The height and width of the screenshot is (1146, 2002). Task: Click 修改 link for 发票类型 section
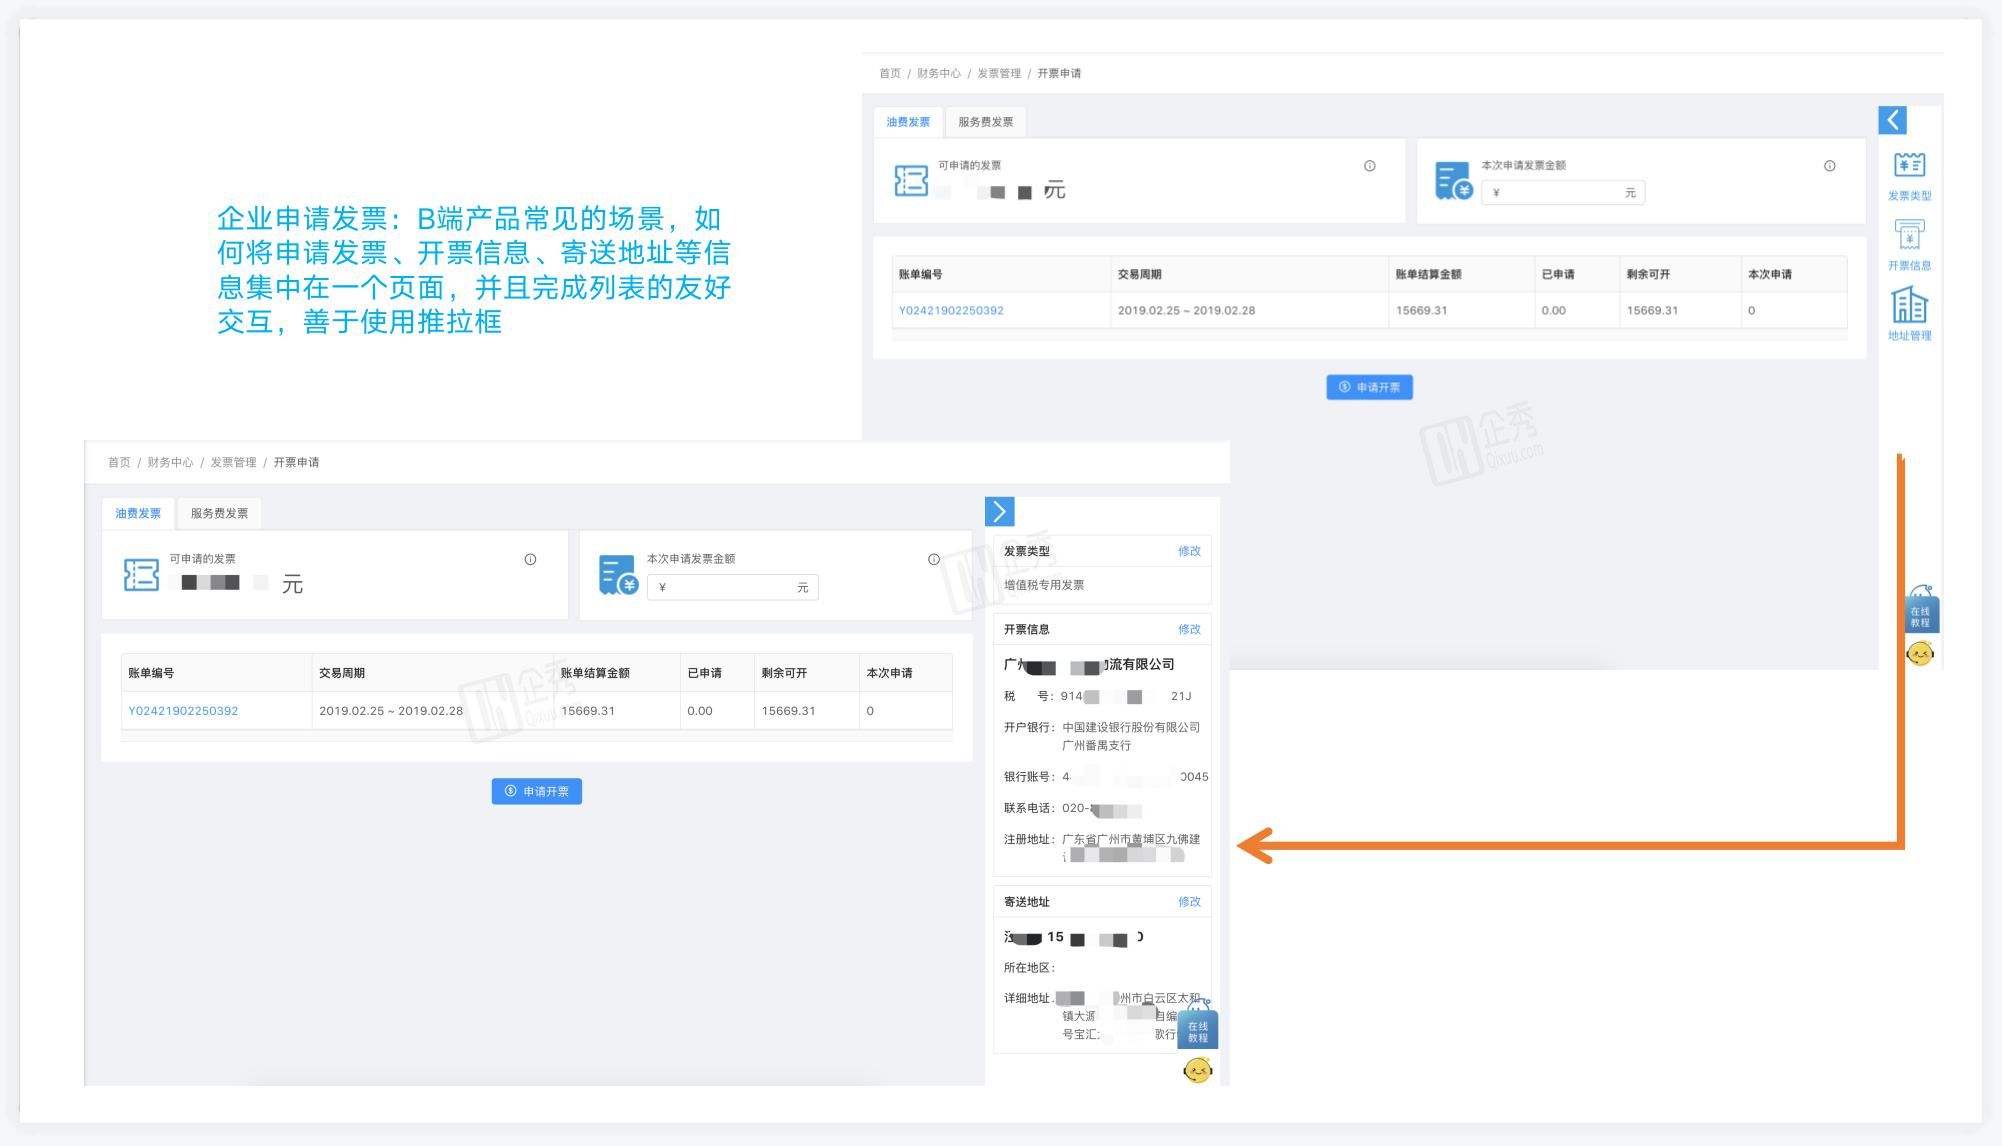pyautogui.click(x=1188, y=551)
